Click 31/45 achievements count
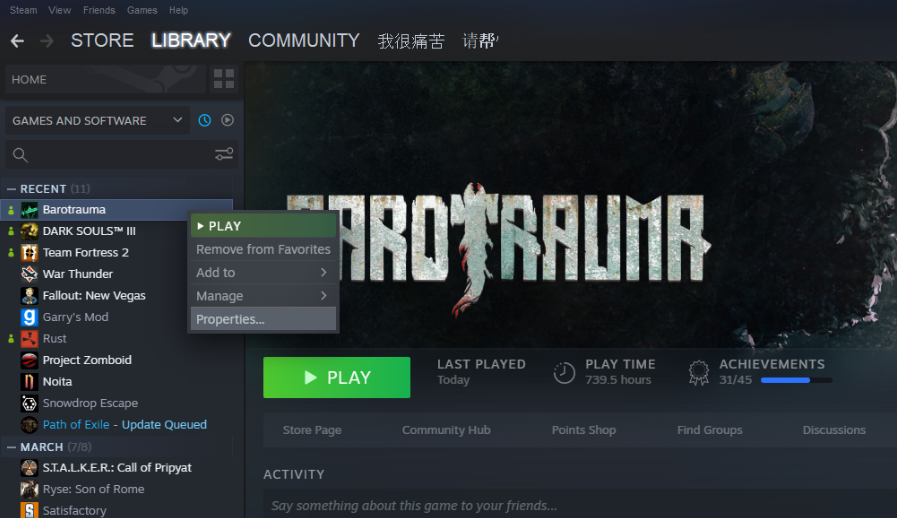 [x=735, y=380]
